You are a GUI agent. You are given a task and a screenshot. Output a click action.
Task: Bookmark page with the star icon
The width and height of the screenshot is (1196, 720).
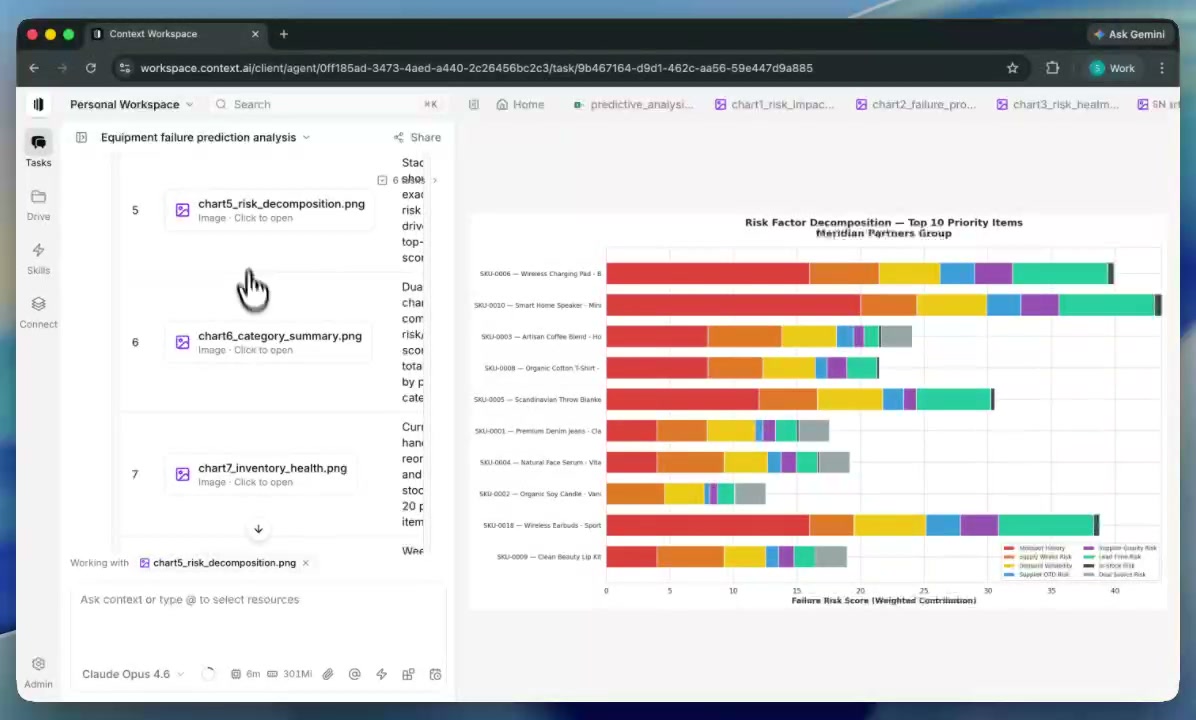pos(1012,68)
